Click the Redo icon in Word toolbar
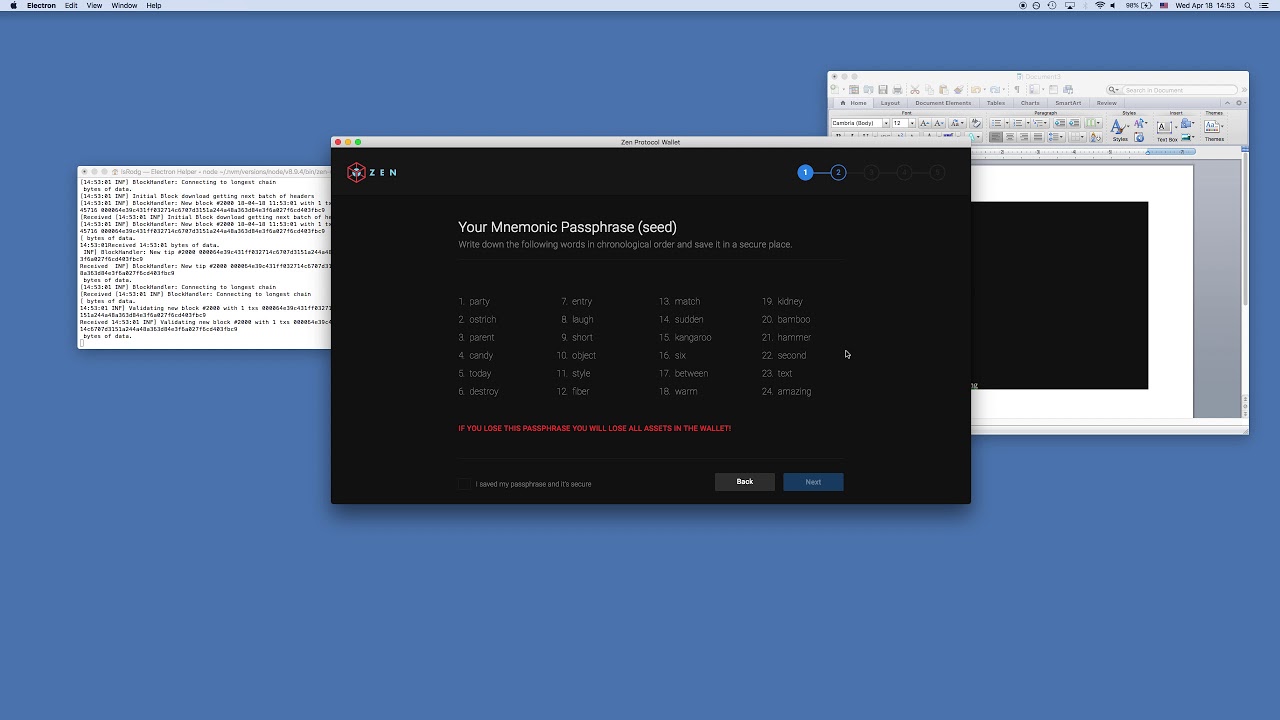Viewport: 1280px width, 720px height. [995, 90]
